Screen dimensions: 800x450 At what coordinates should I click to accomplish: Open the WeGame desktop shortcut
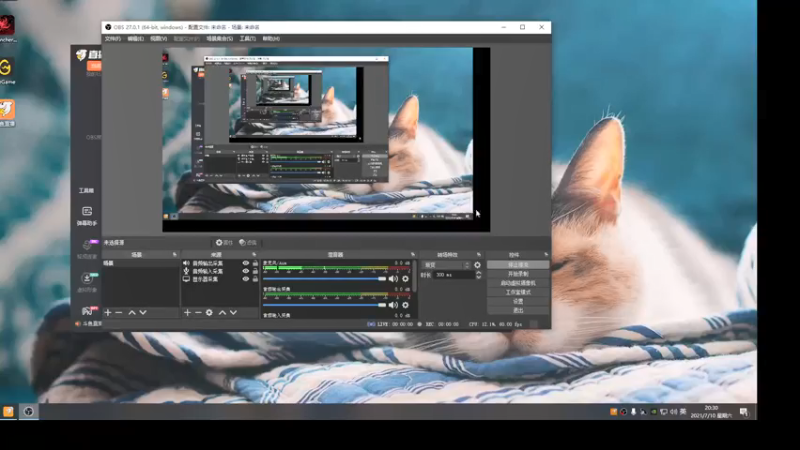click(6, 71)
